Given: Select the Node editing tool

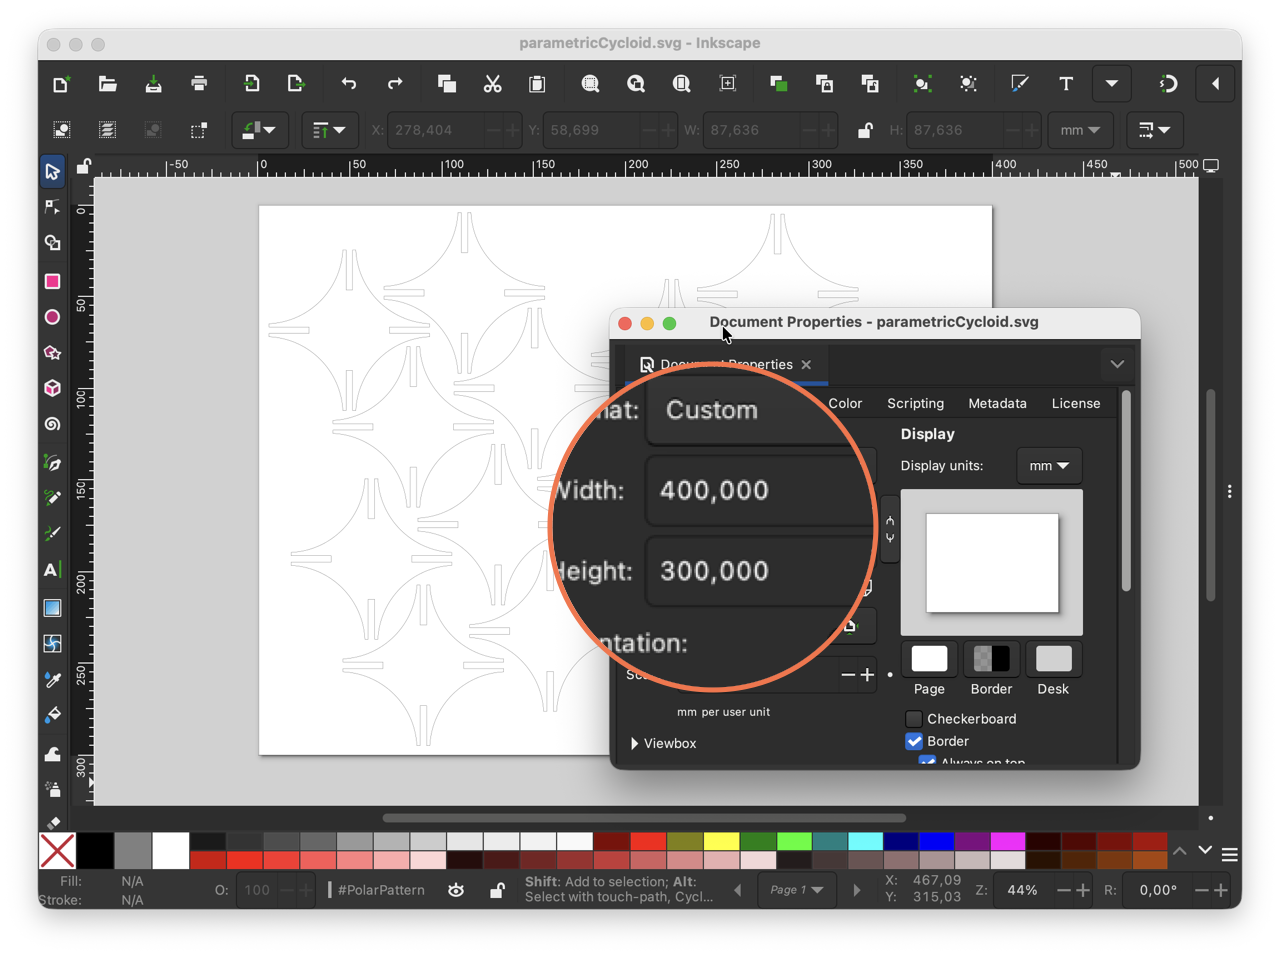Looking at the screenshot, I should [x=53, y=207].
